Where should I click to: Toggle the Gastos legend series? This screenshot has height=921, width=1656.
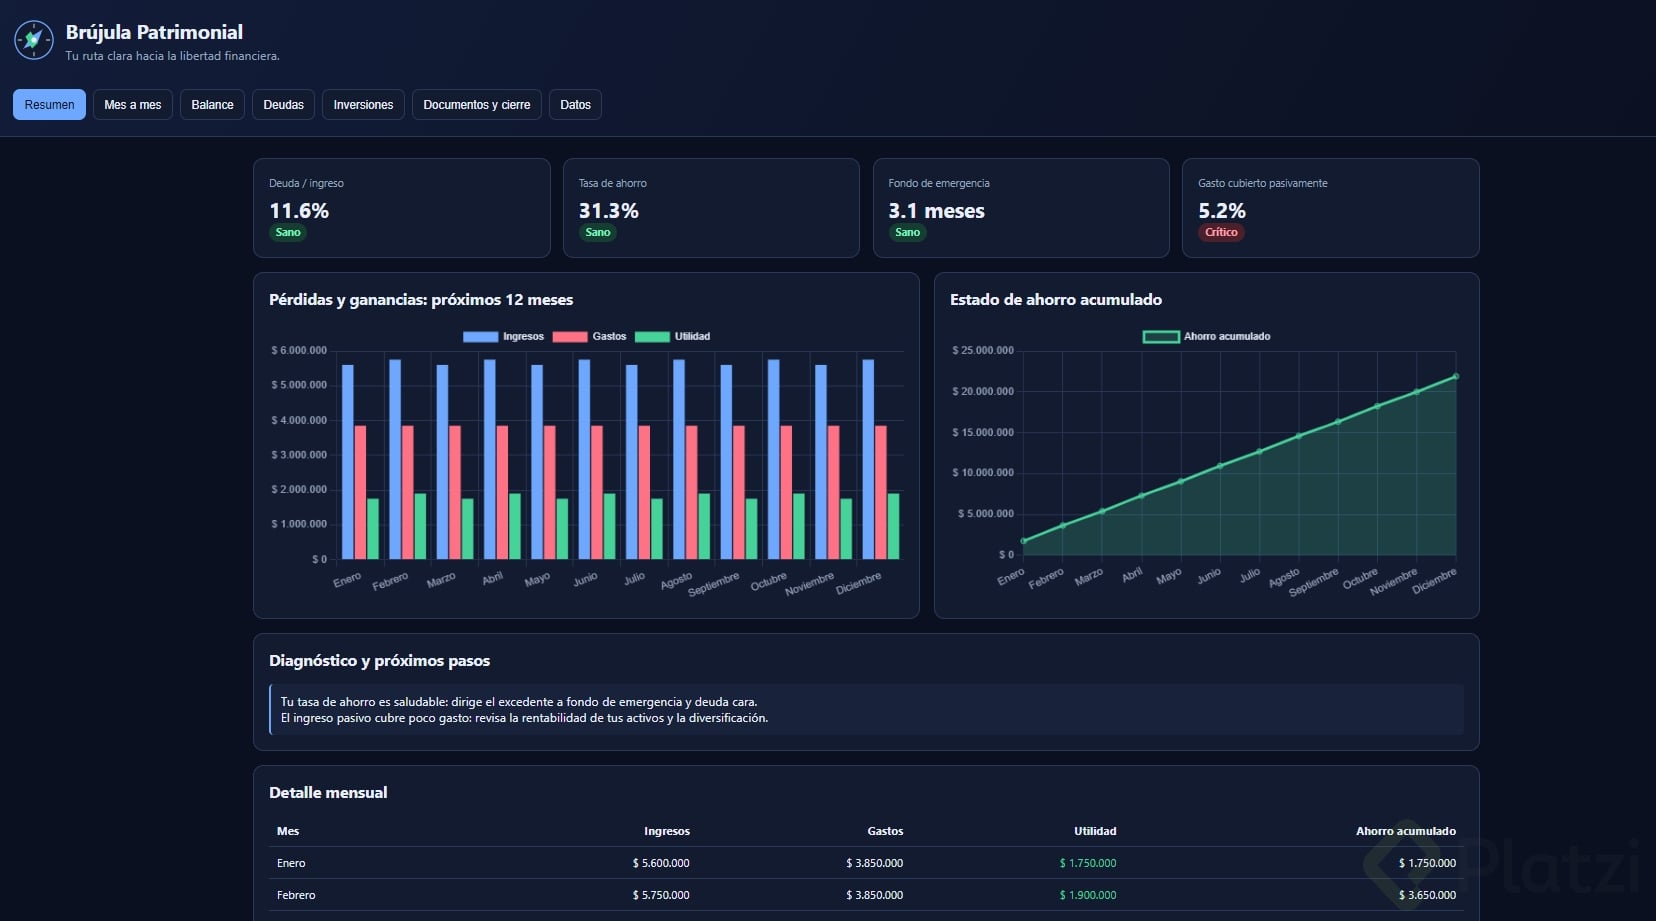[x=590, y=336]
